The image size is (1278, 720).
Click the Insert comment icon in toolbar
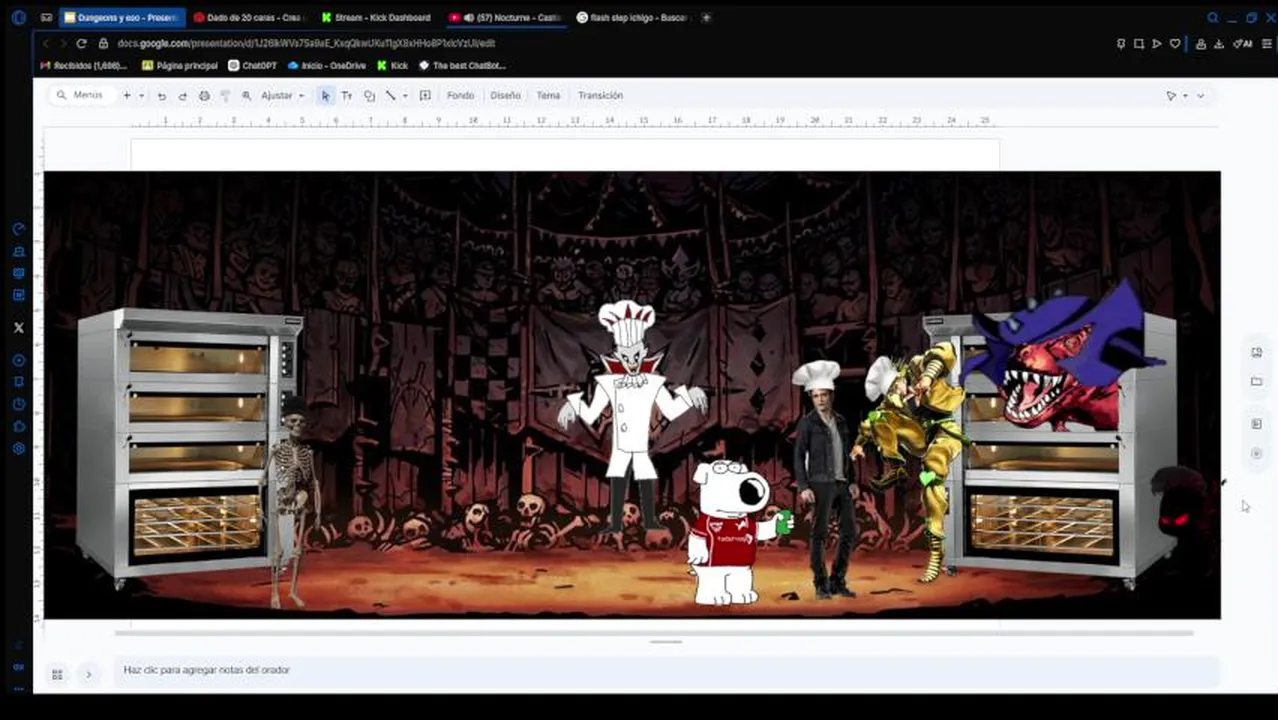[x=425, y=96]
